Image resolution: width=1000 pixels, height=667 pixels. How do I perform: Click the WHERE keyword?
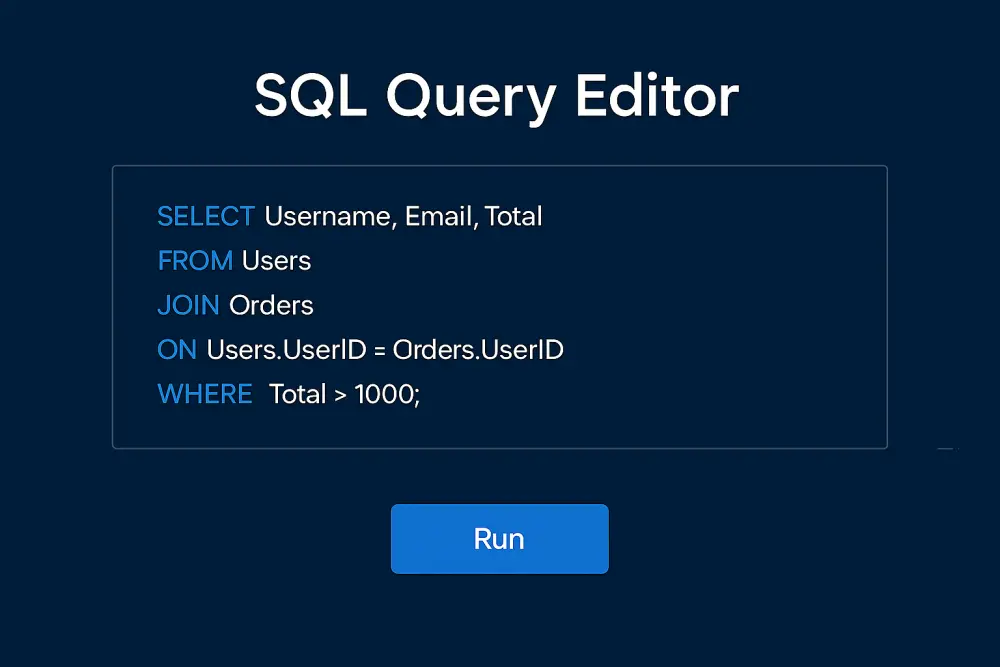204,394
